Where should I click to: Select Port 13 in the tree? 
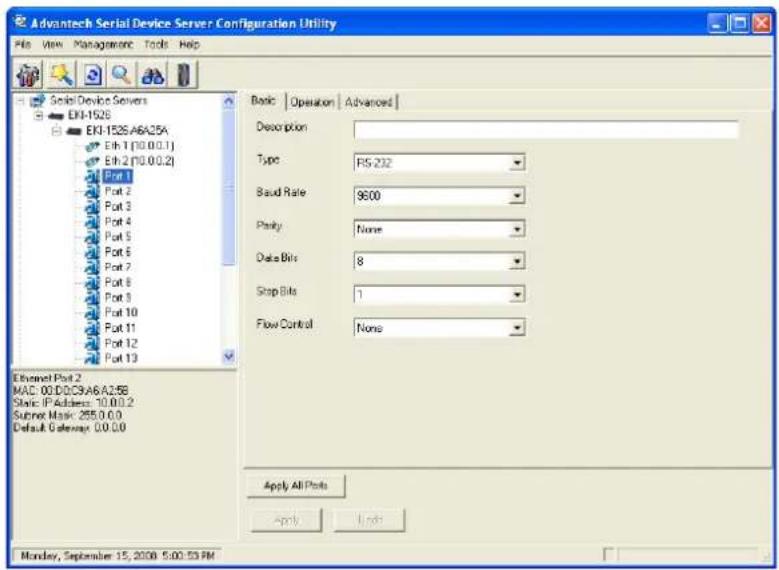click(x=121, y=358)
